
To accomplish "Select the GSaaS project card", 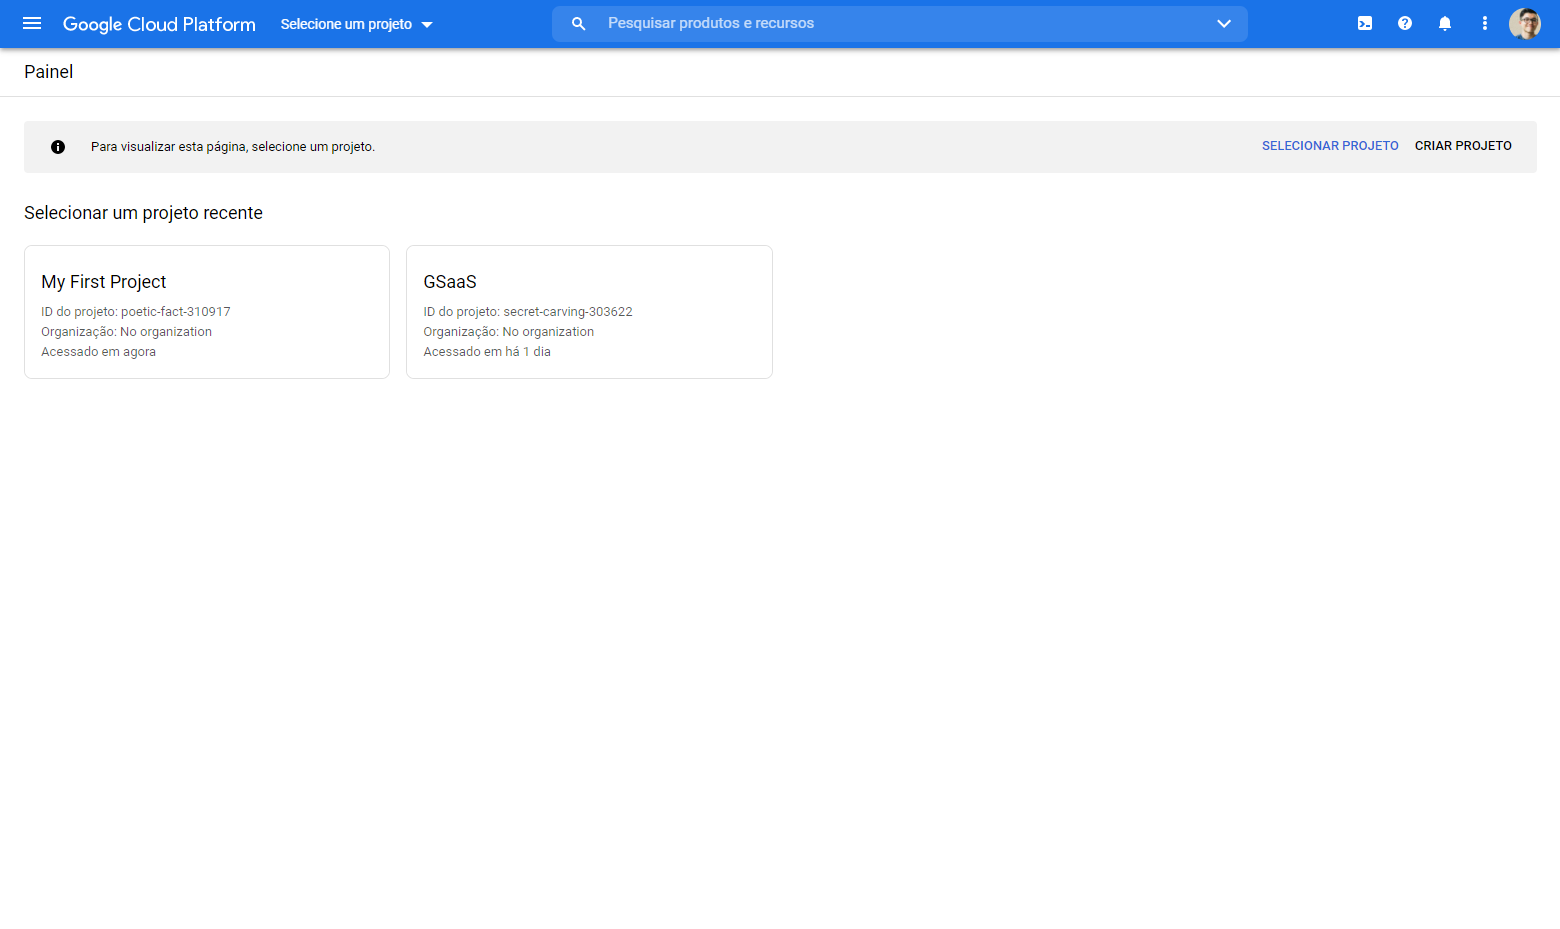I will [589, 312].
